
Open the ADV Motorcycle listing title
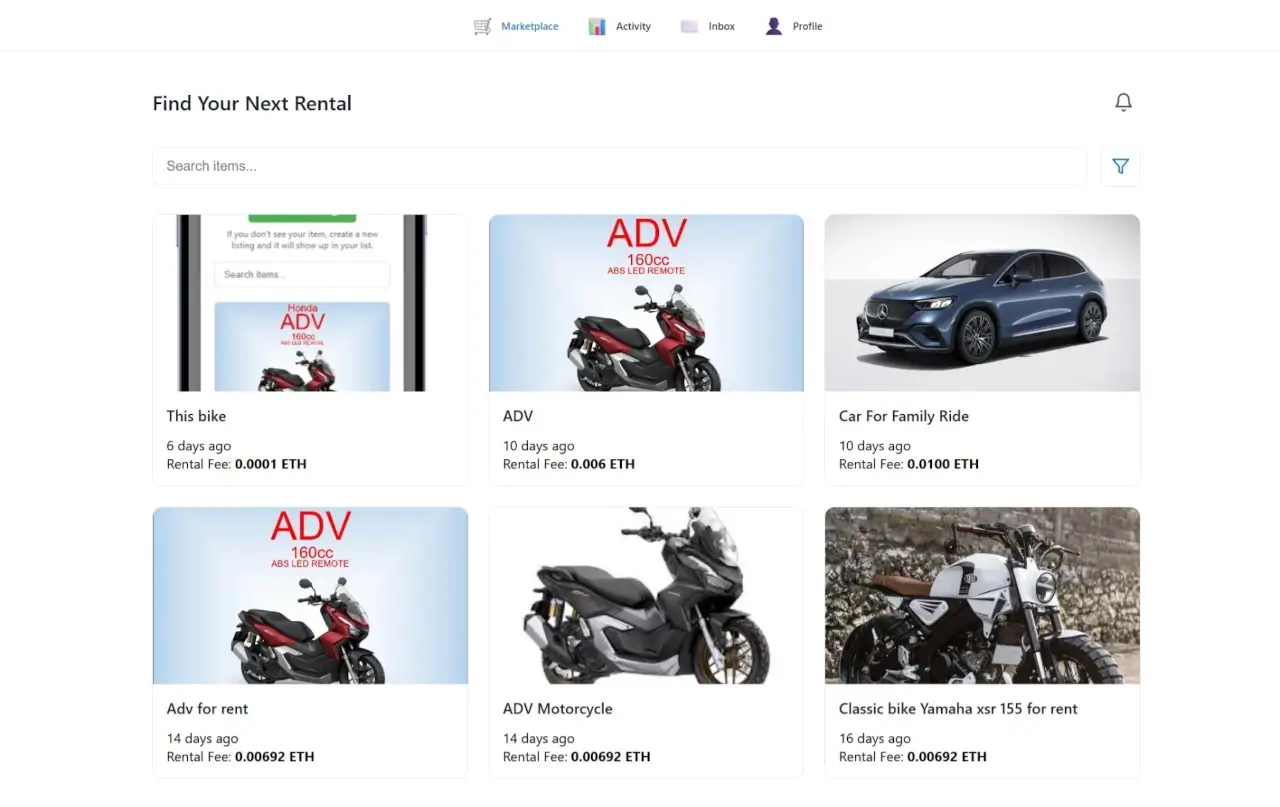(x=557, y=709)
